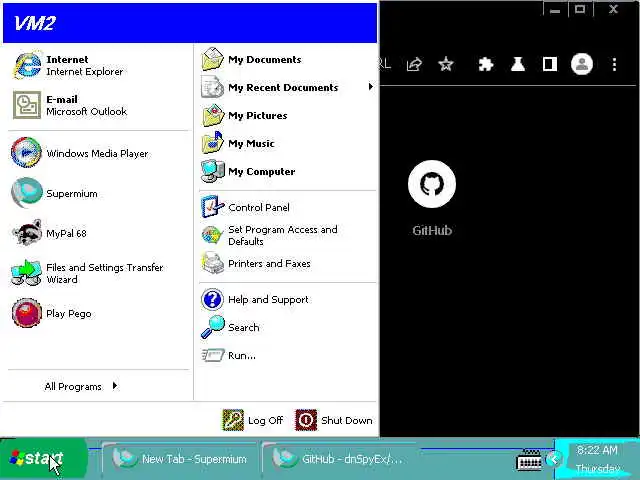Switch to GitHub - dnSpyEx taskbar button
The height and width of the screenshot is (480, 640).
click(x=339, y=459)
